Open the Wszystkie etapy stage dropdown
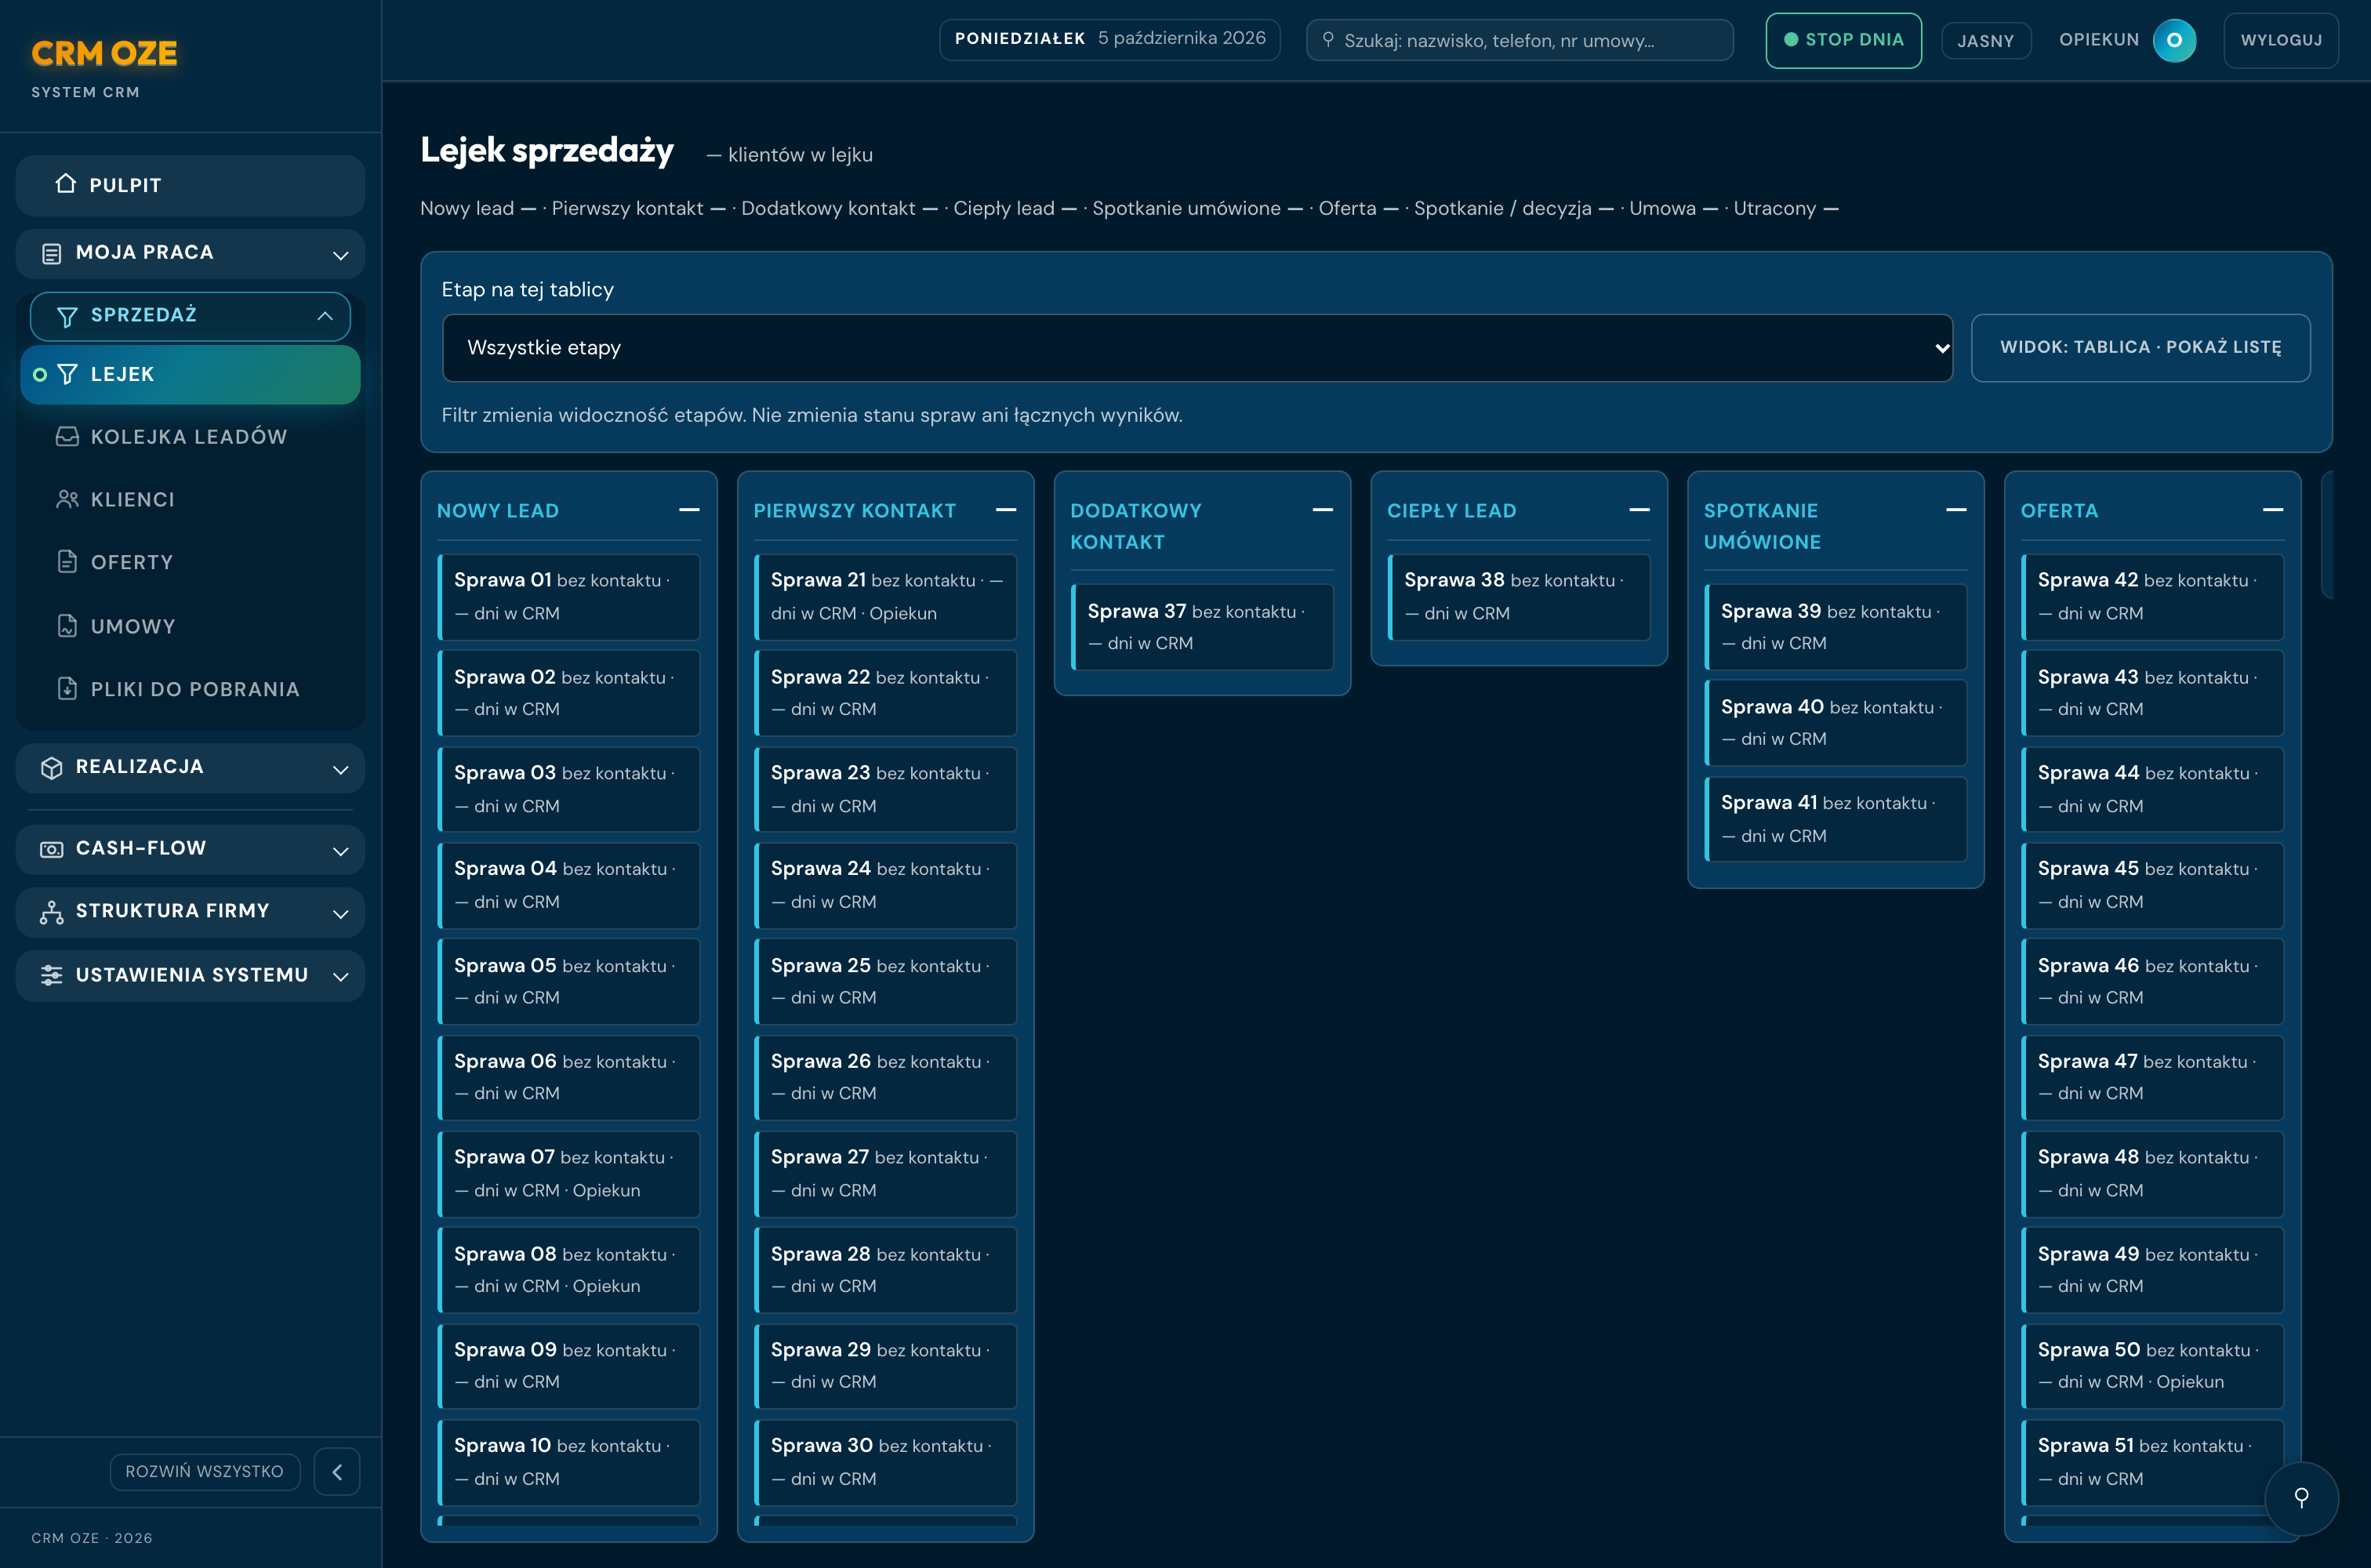 [x=1197, y=347]
